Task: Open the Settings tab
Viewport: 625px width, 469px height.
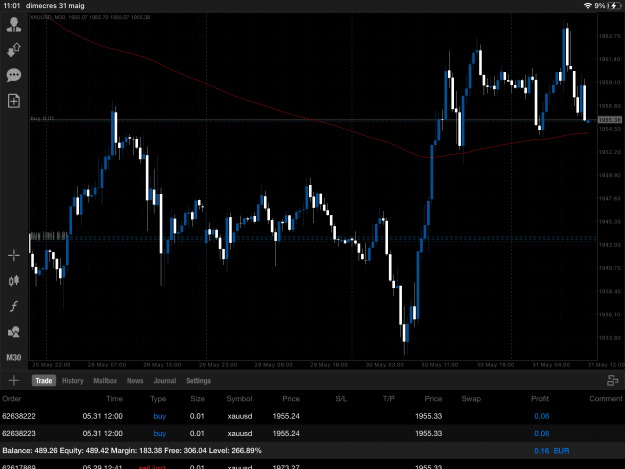Action: pyautogui.click(x=198, y=381)
